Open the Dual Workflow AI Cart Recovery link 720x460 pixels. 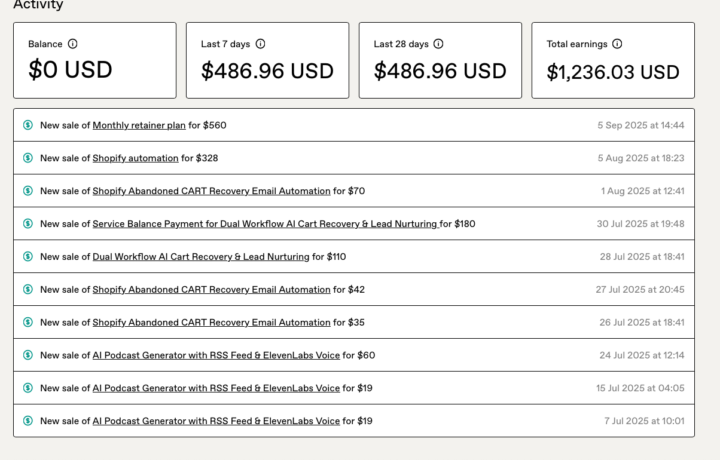[200, 257]
